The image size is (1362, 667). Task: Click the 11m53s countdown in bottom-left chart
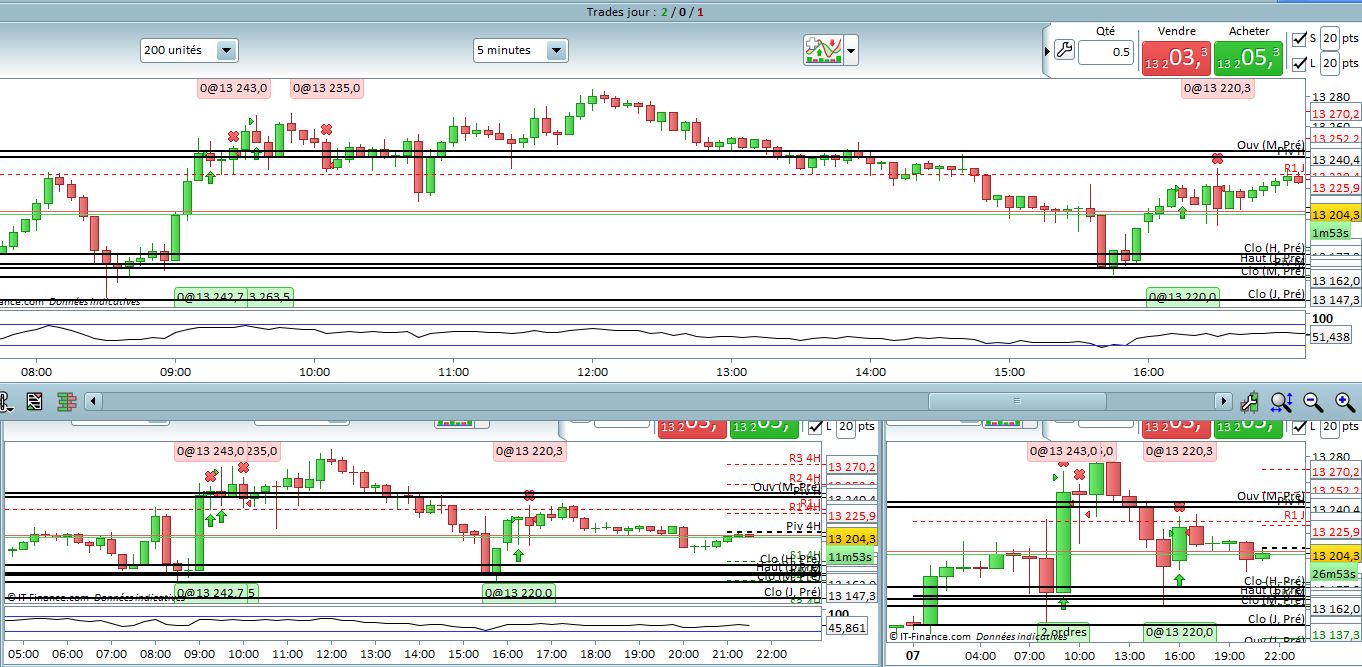tap(849, 557)
